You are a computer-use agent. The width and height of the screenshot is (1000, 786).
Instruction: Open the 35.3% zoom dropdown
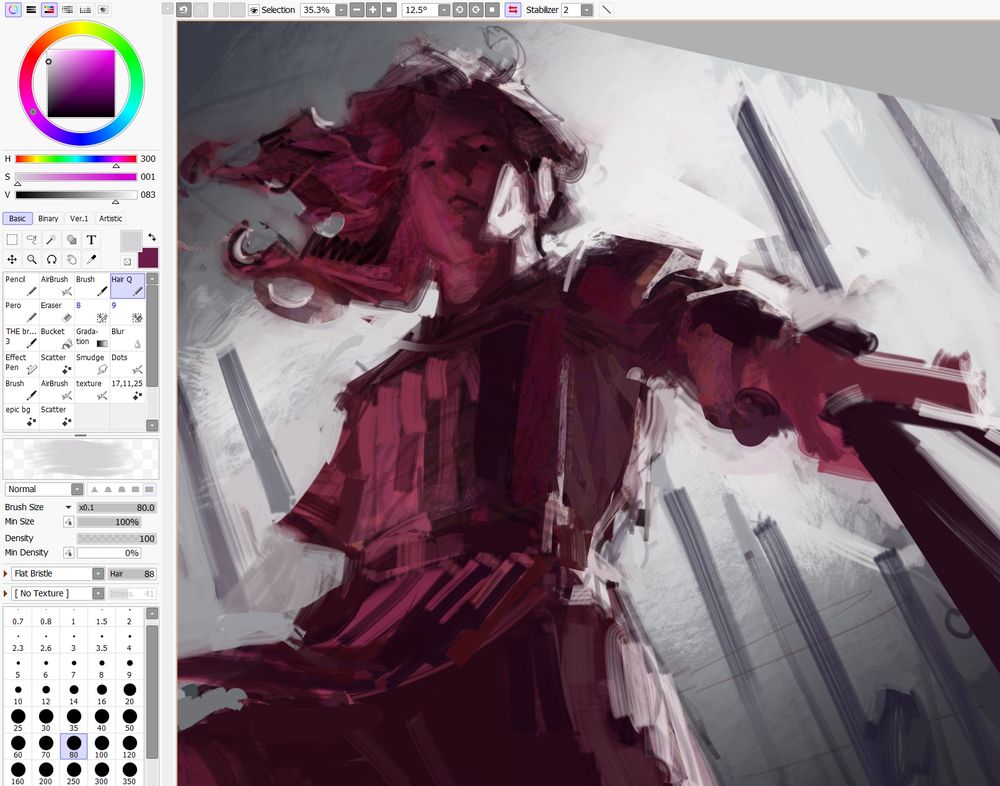tap(341, 10)
